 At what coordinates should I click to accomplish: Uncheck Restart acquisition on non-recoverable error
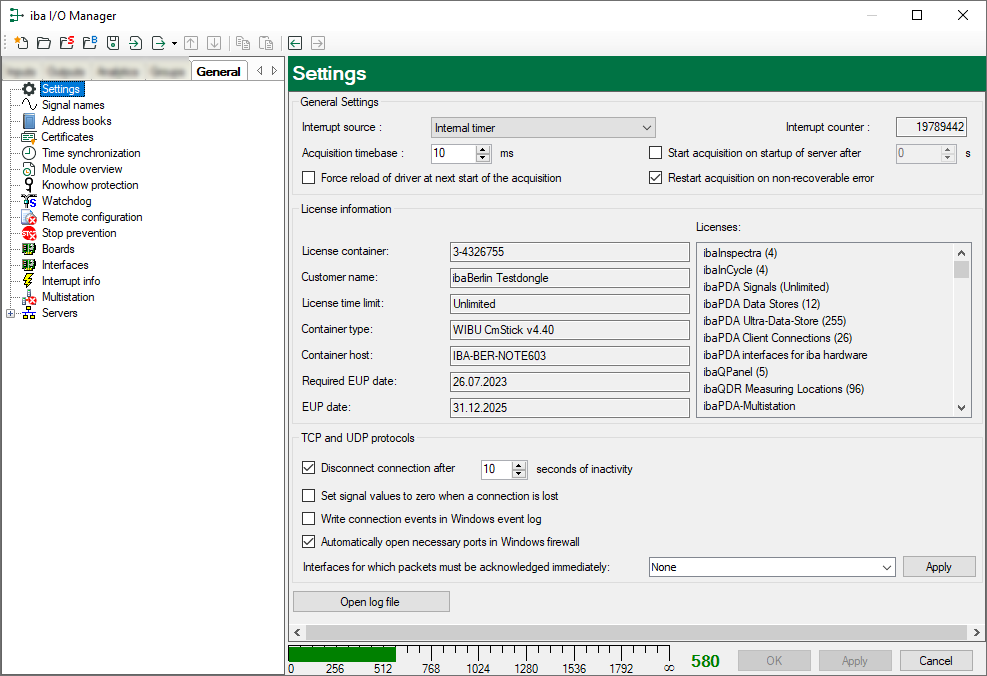[656, 178]
